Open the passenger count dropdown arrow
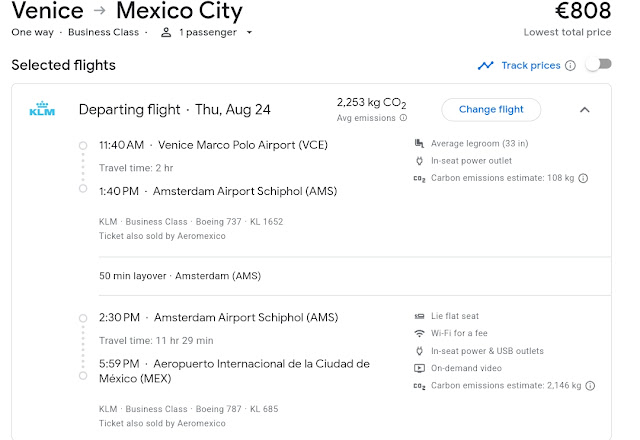The width and height of the screenshot is (640, 440). [x=249, y=32]
